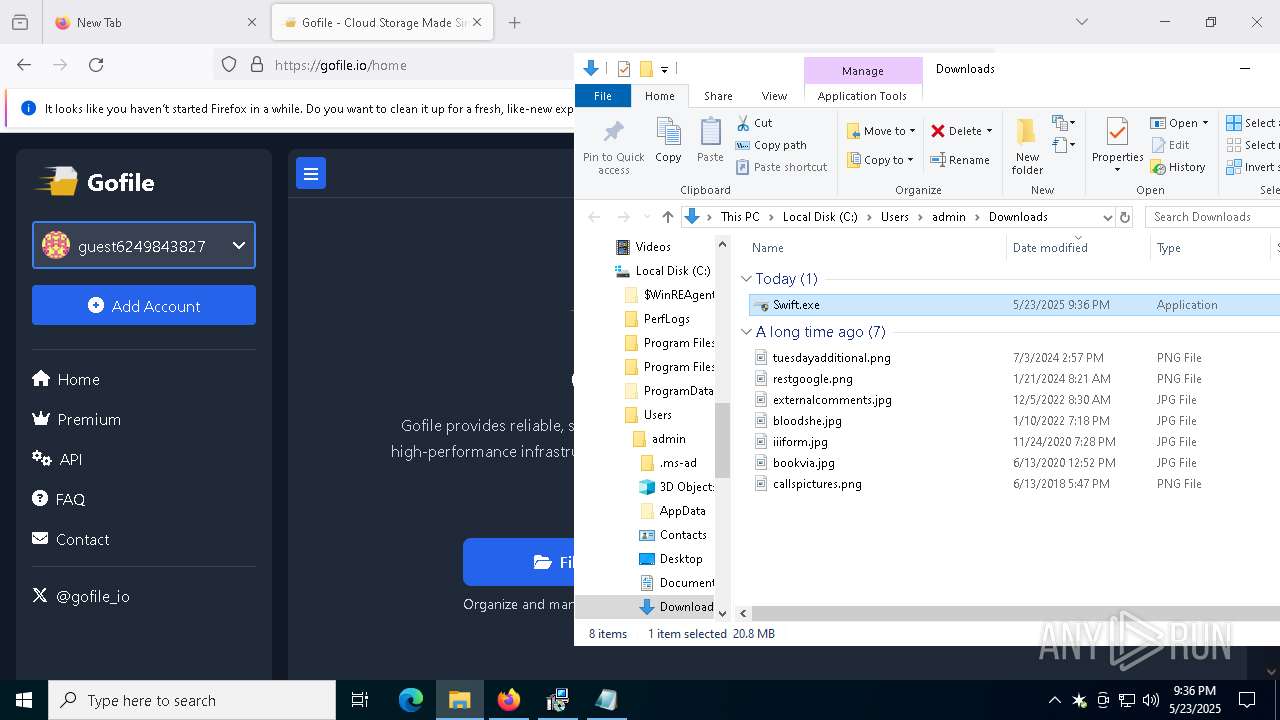Go up one folder level in Explorer
The height and width of the screenshot is (720, 1280).
pyautogui.click(x=668, y=217)
